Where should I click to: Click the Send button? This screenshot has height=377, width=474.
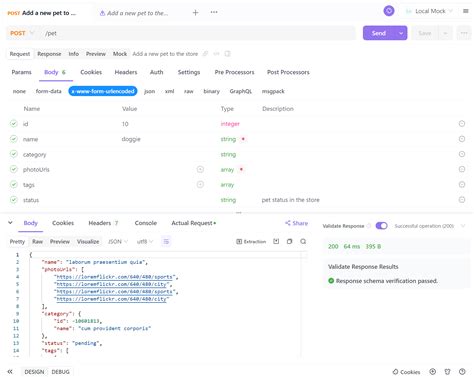[x=379, y=33]
